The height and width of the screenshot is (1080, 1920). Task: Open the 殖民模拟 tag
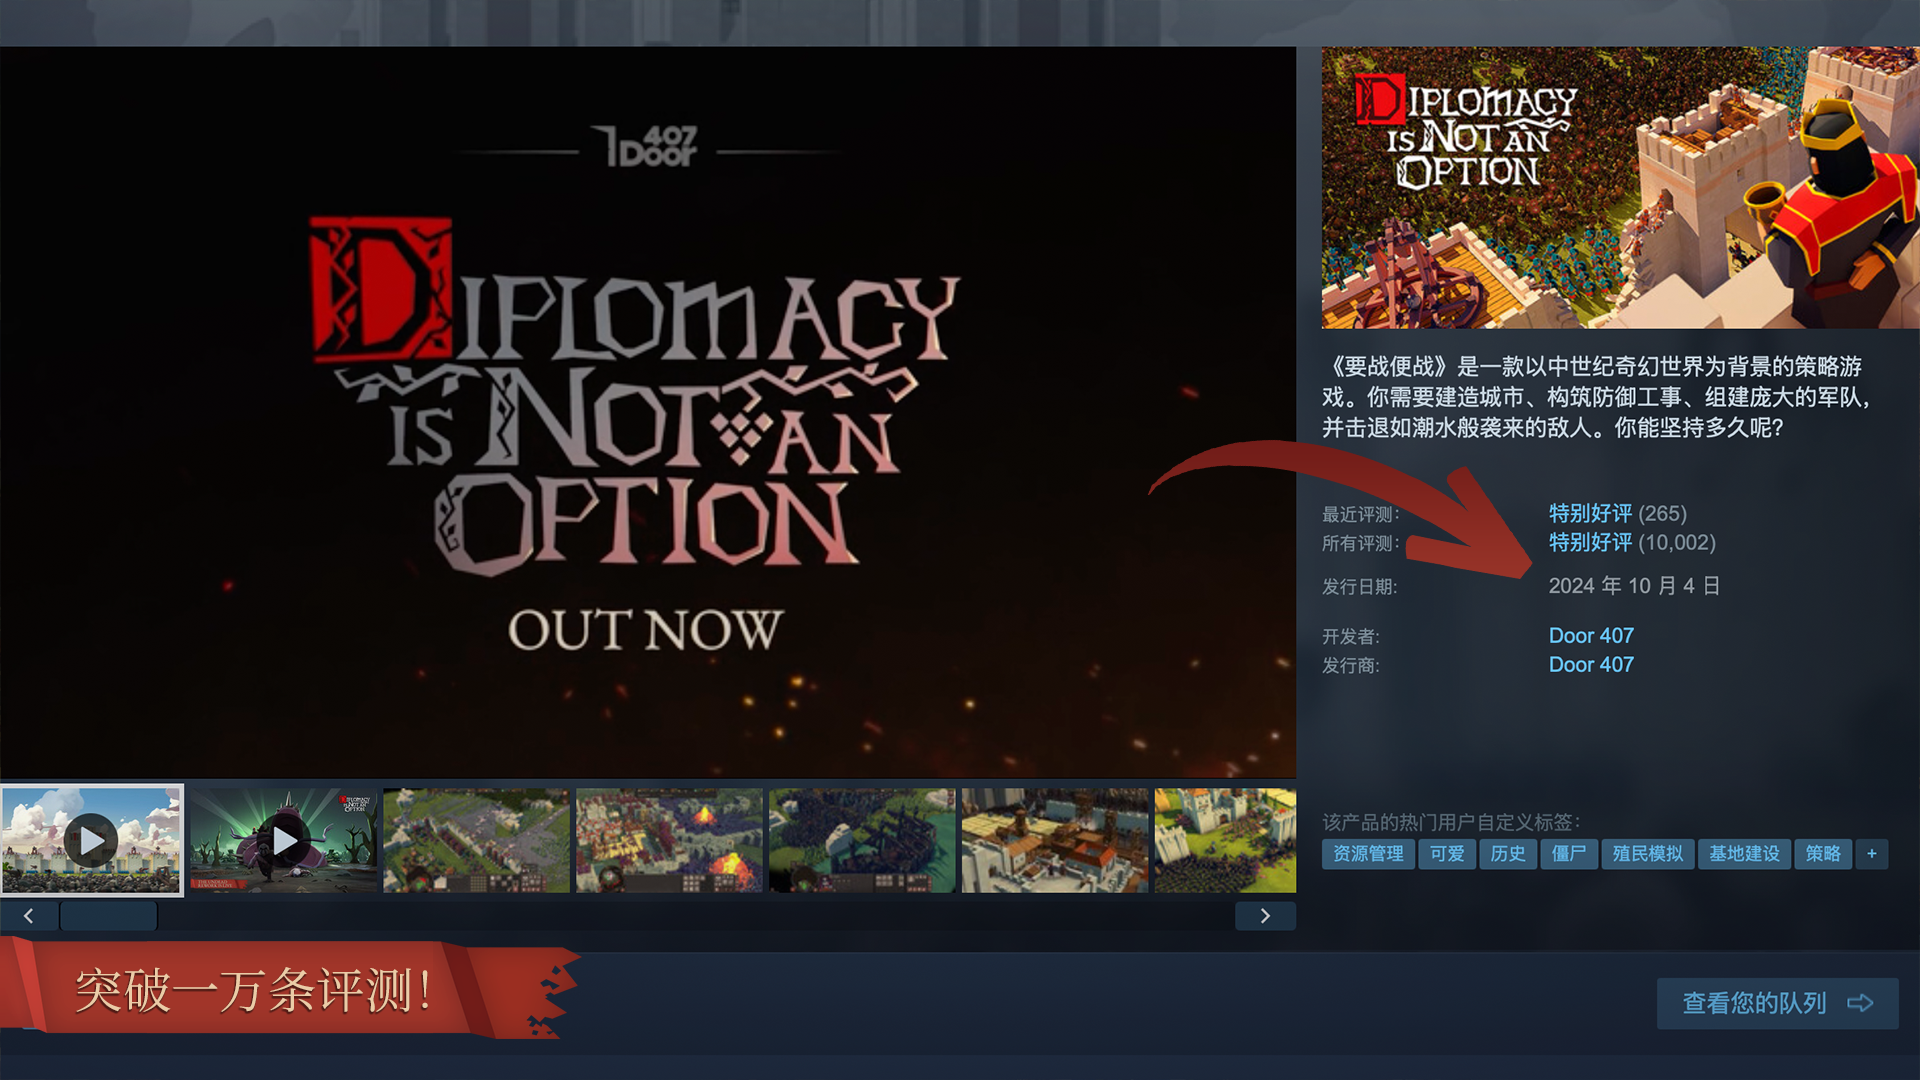tap(1648, 854)
